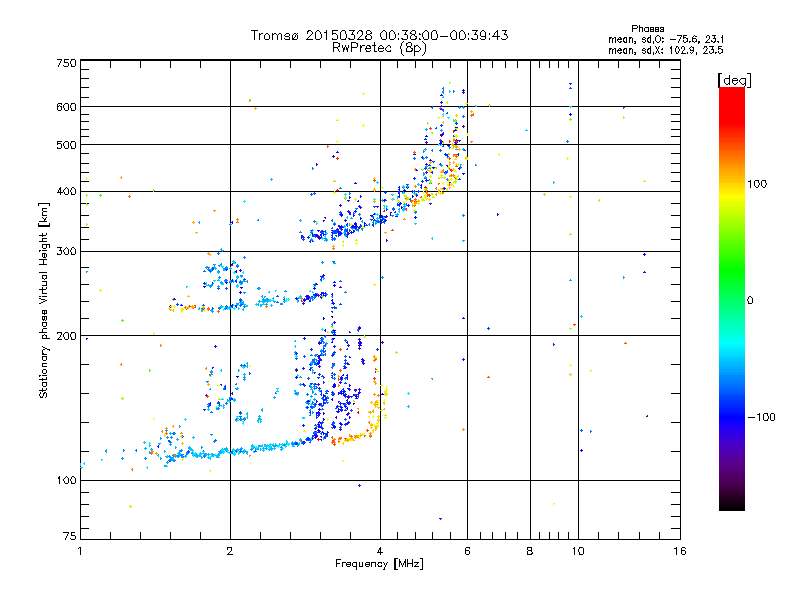Click x-axis tick label '1'
The image size is (800, 600).
pos(80,551)
